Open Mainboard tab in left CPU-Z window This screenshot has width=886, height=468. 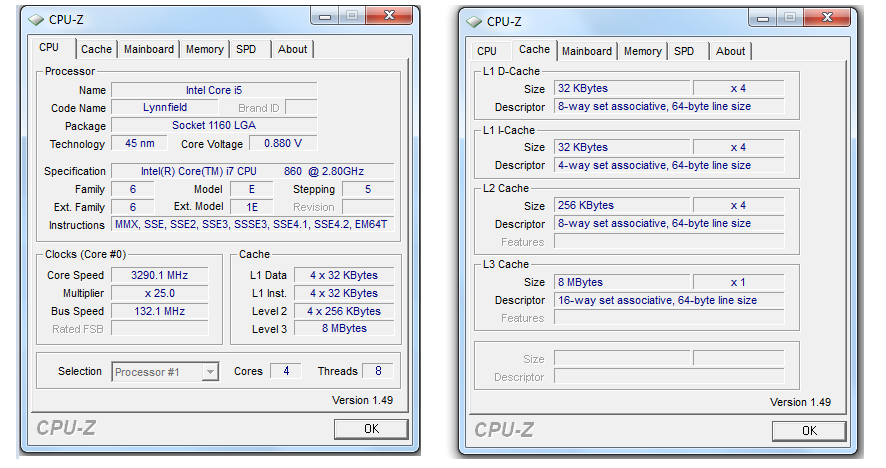(149, 49)
